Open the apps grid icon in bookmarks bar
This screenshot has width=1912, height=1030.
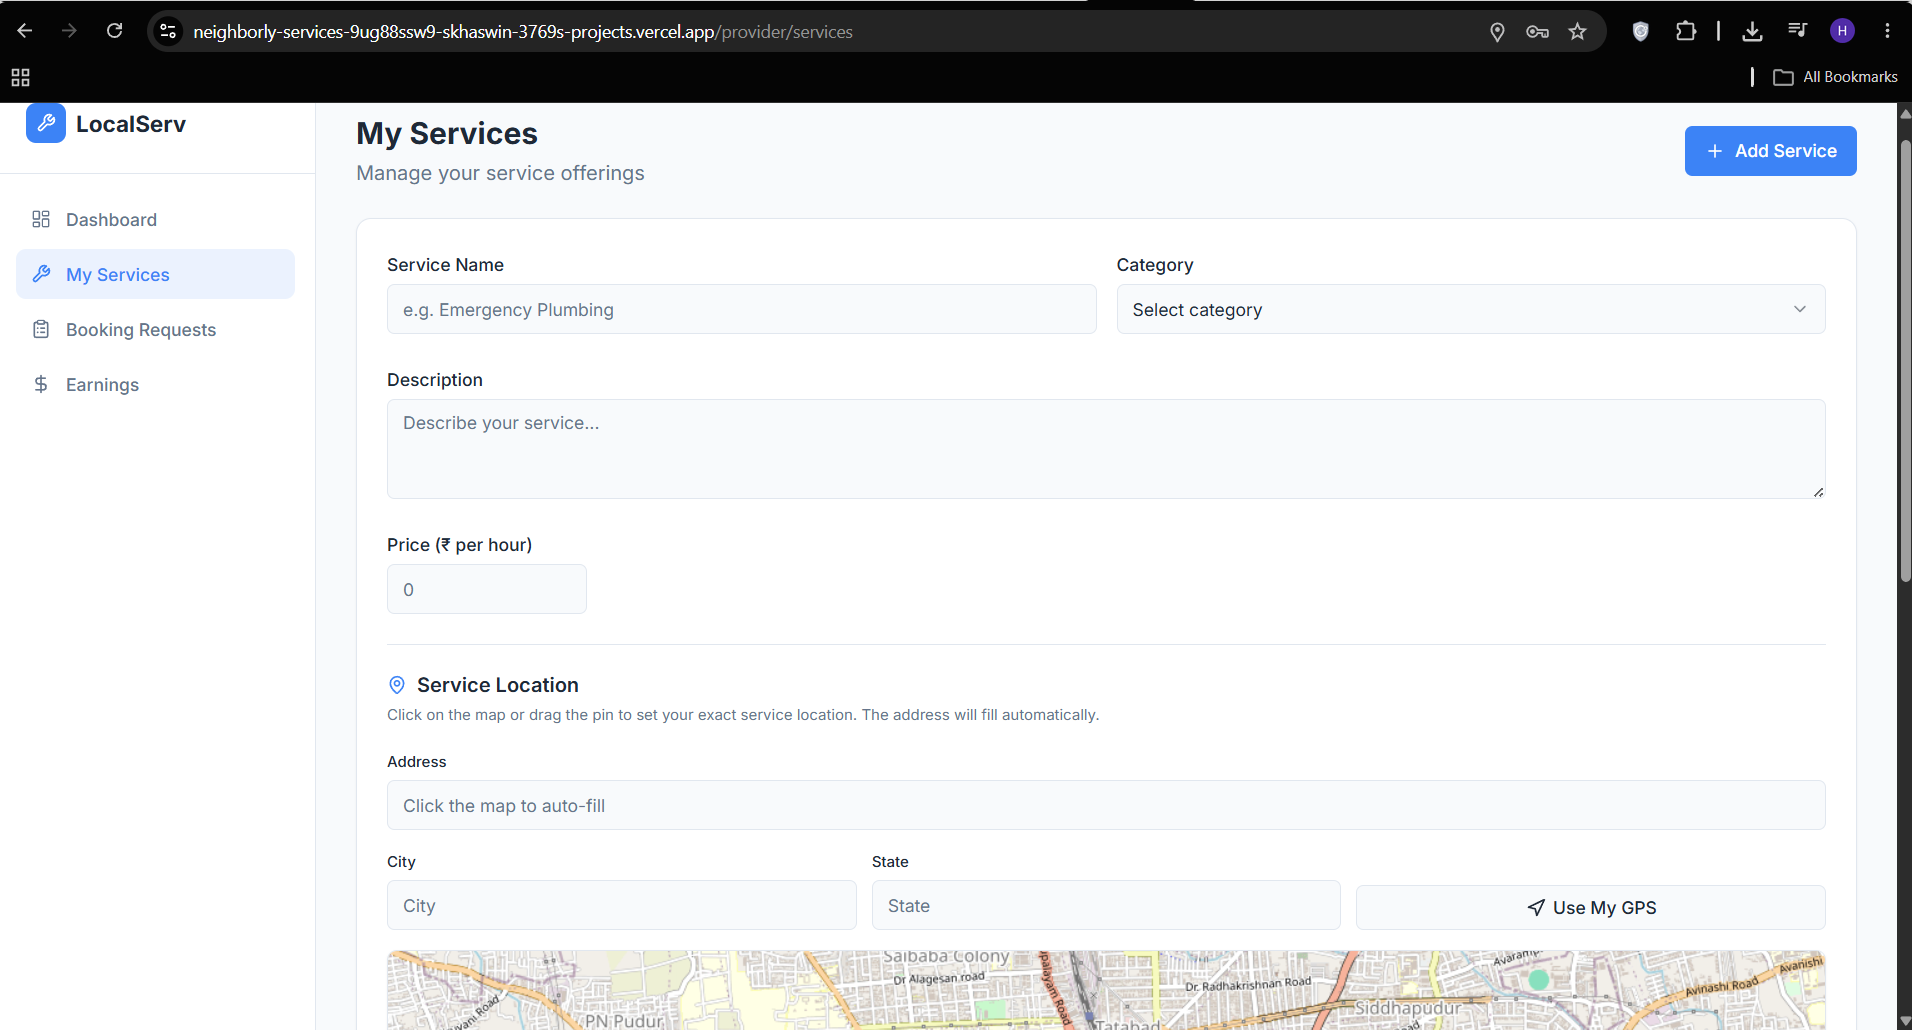20,77
